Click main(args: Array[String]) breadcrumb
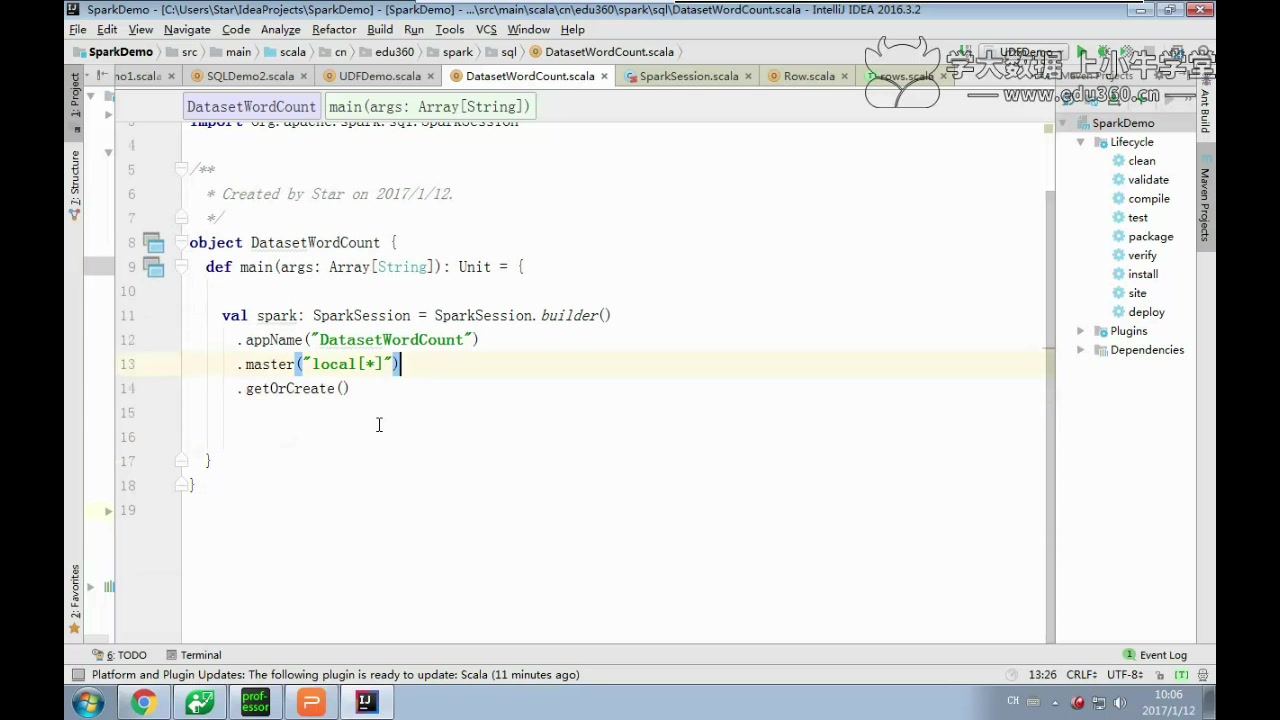 pos(429,107)
